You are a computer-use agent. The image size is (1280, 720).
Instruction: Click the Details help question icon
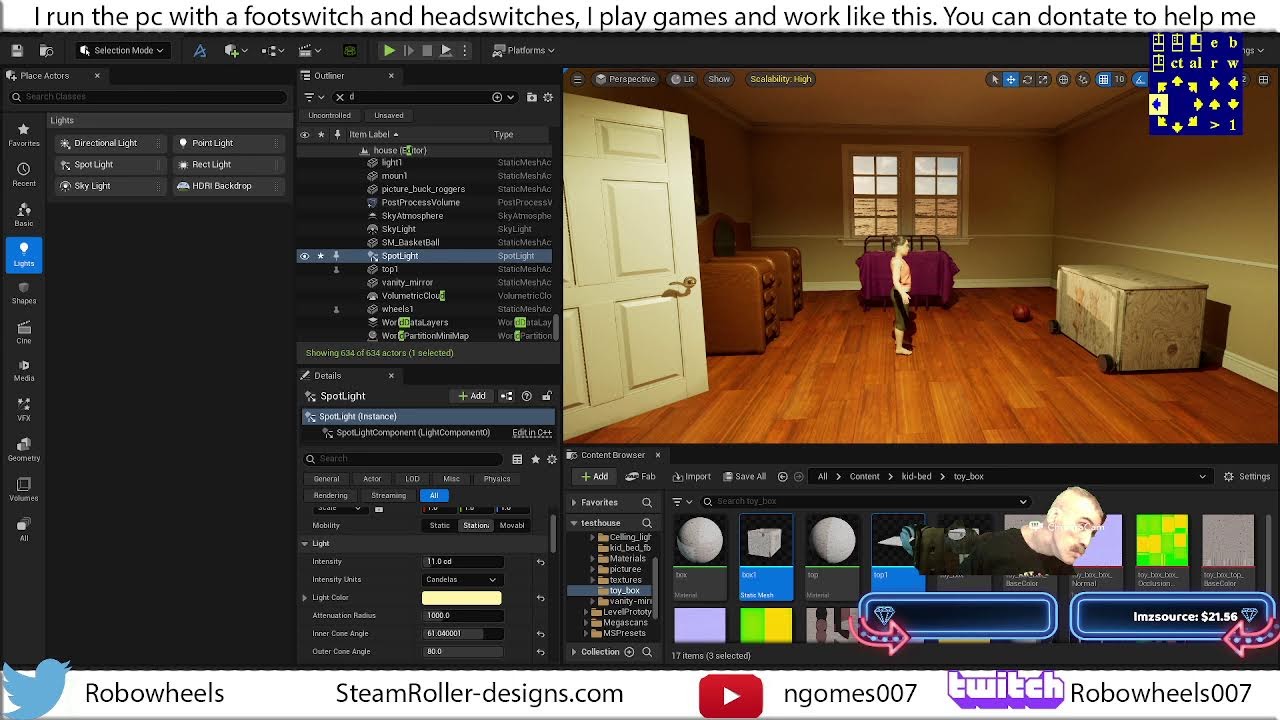click(527, 396)
